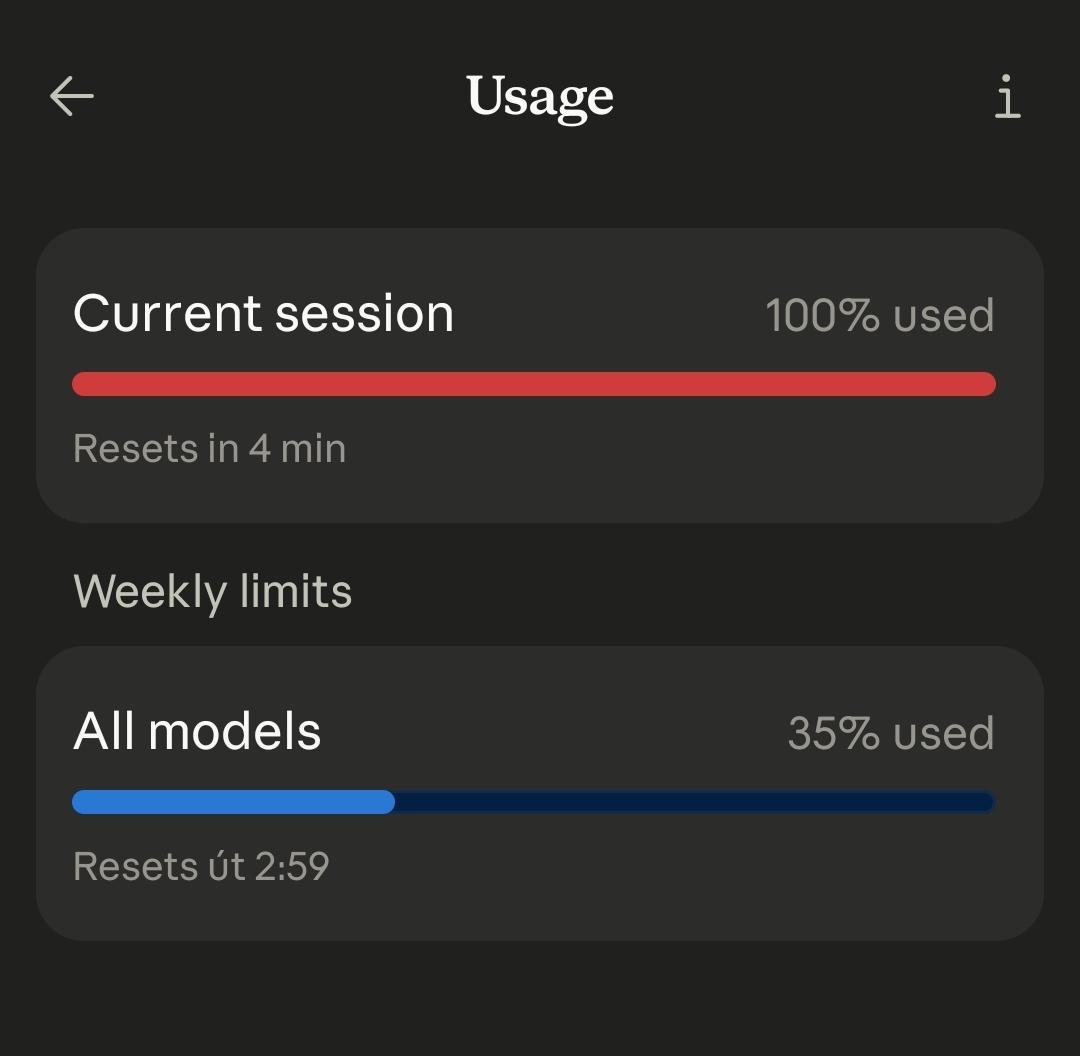Tap the left end of blue progress bar
The image size is (1080, 1056).
click(85, 802)
